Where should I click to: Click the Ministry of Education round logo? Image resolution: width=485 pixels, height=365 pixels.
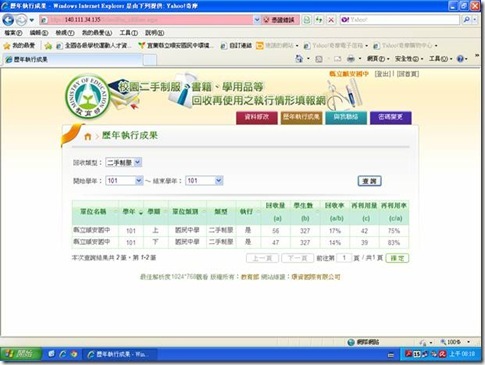(x=88, y=97)
